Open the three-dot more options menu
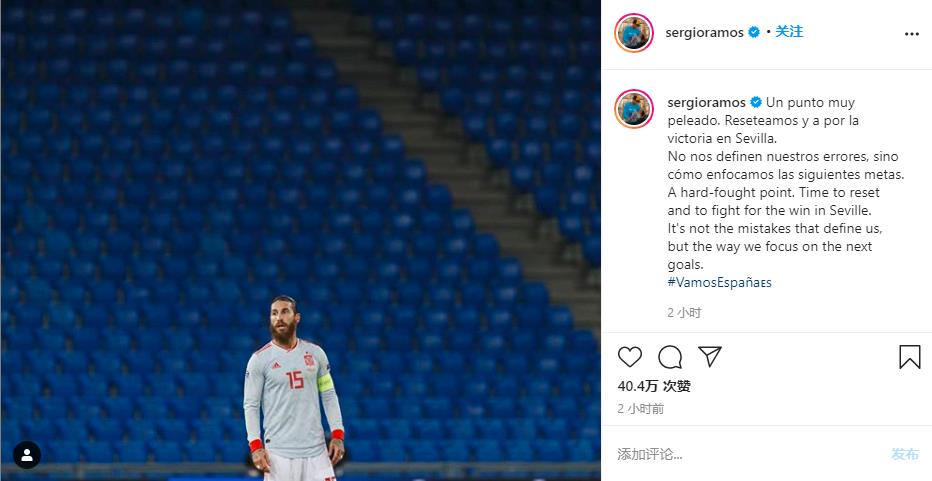Screen dimensions: 932x481 tap(912, 34)
